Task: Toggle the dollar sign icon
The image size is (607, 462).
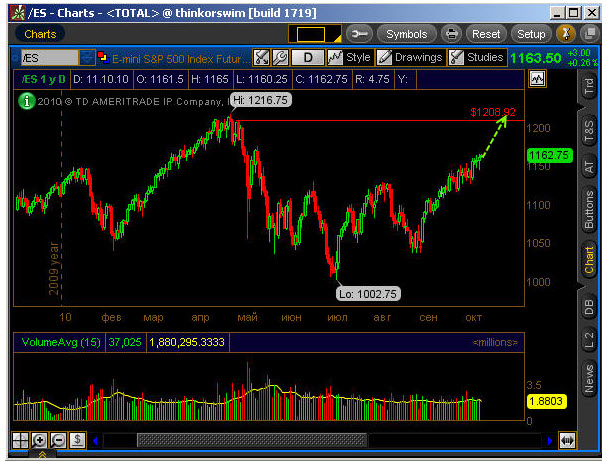Action: click(x=77, y=440)
